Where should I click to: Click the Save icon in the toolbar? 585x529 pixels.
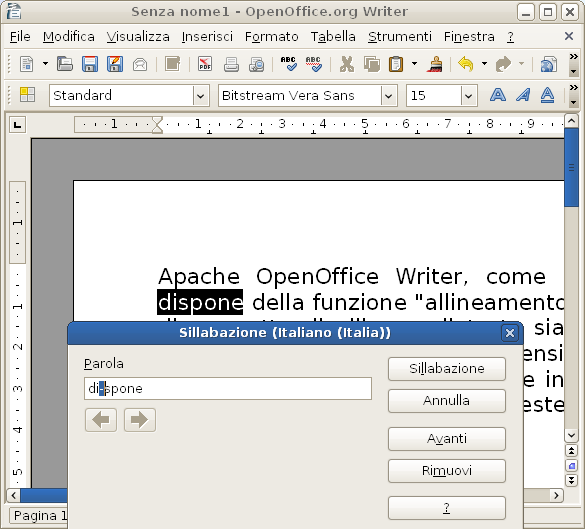[90, 64]
